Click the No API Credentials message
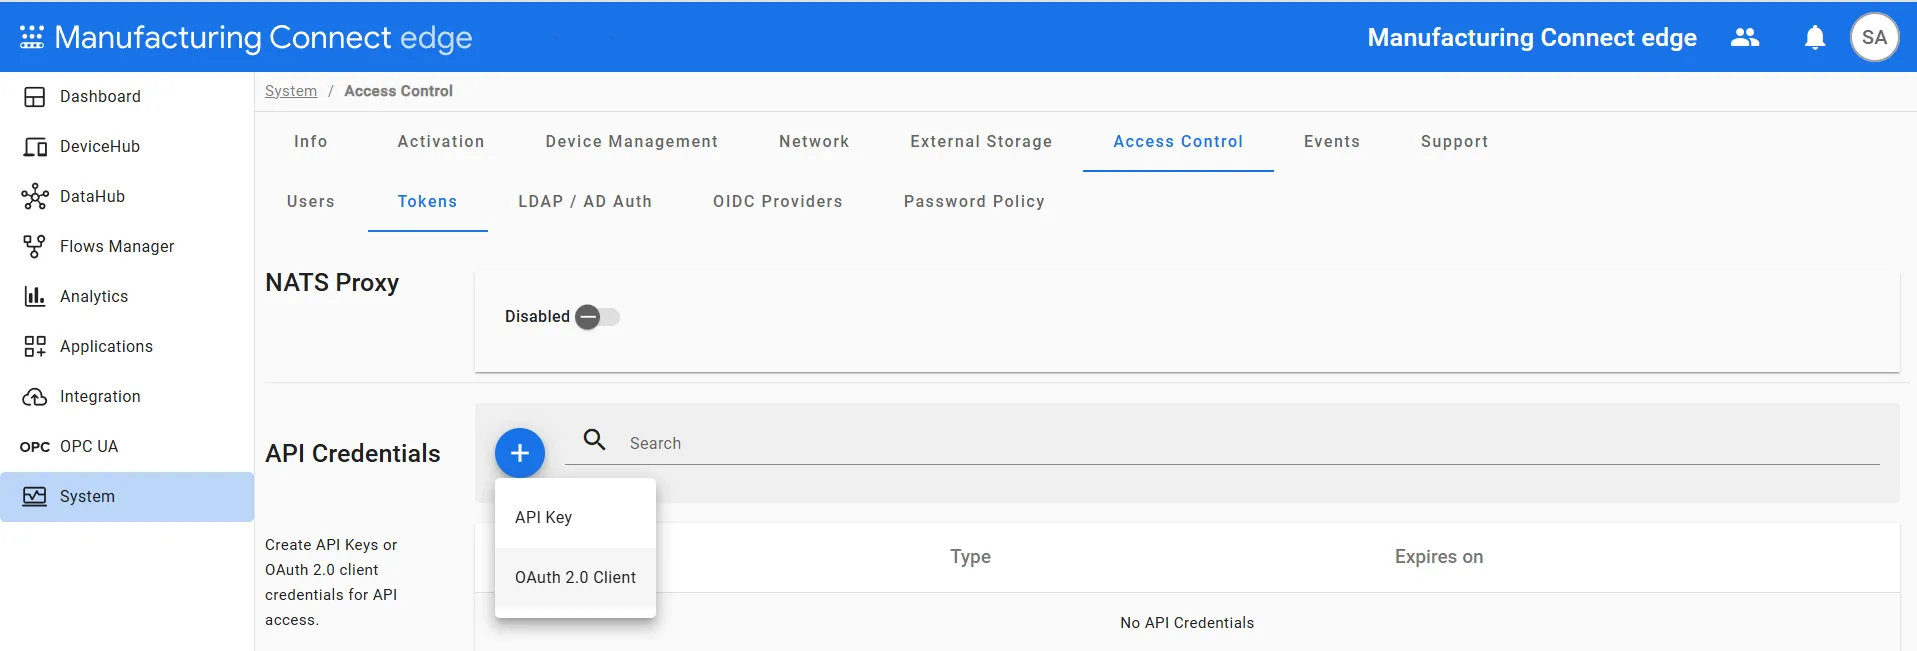Viewport: 1917px width, 651px height. [1187, 623]
